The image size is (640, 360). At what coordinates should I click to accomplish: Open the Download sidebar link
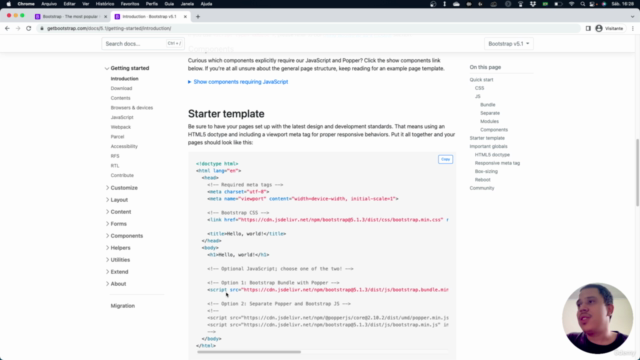(x=121, y=88)
